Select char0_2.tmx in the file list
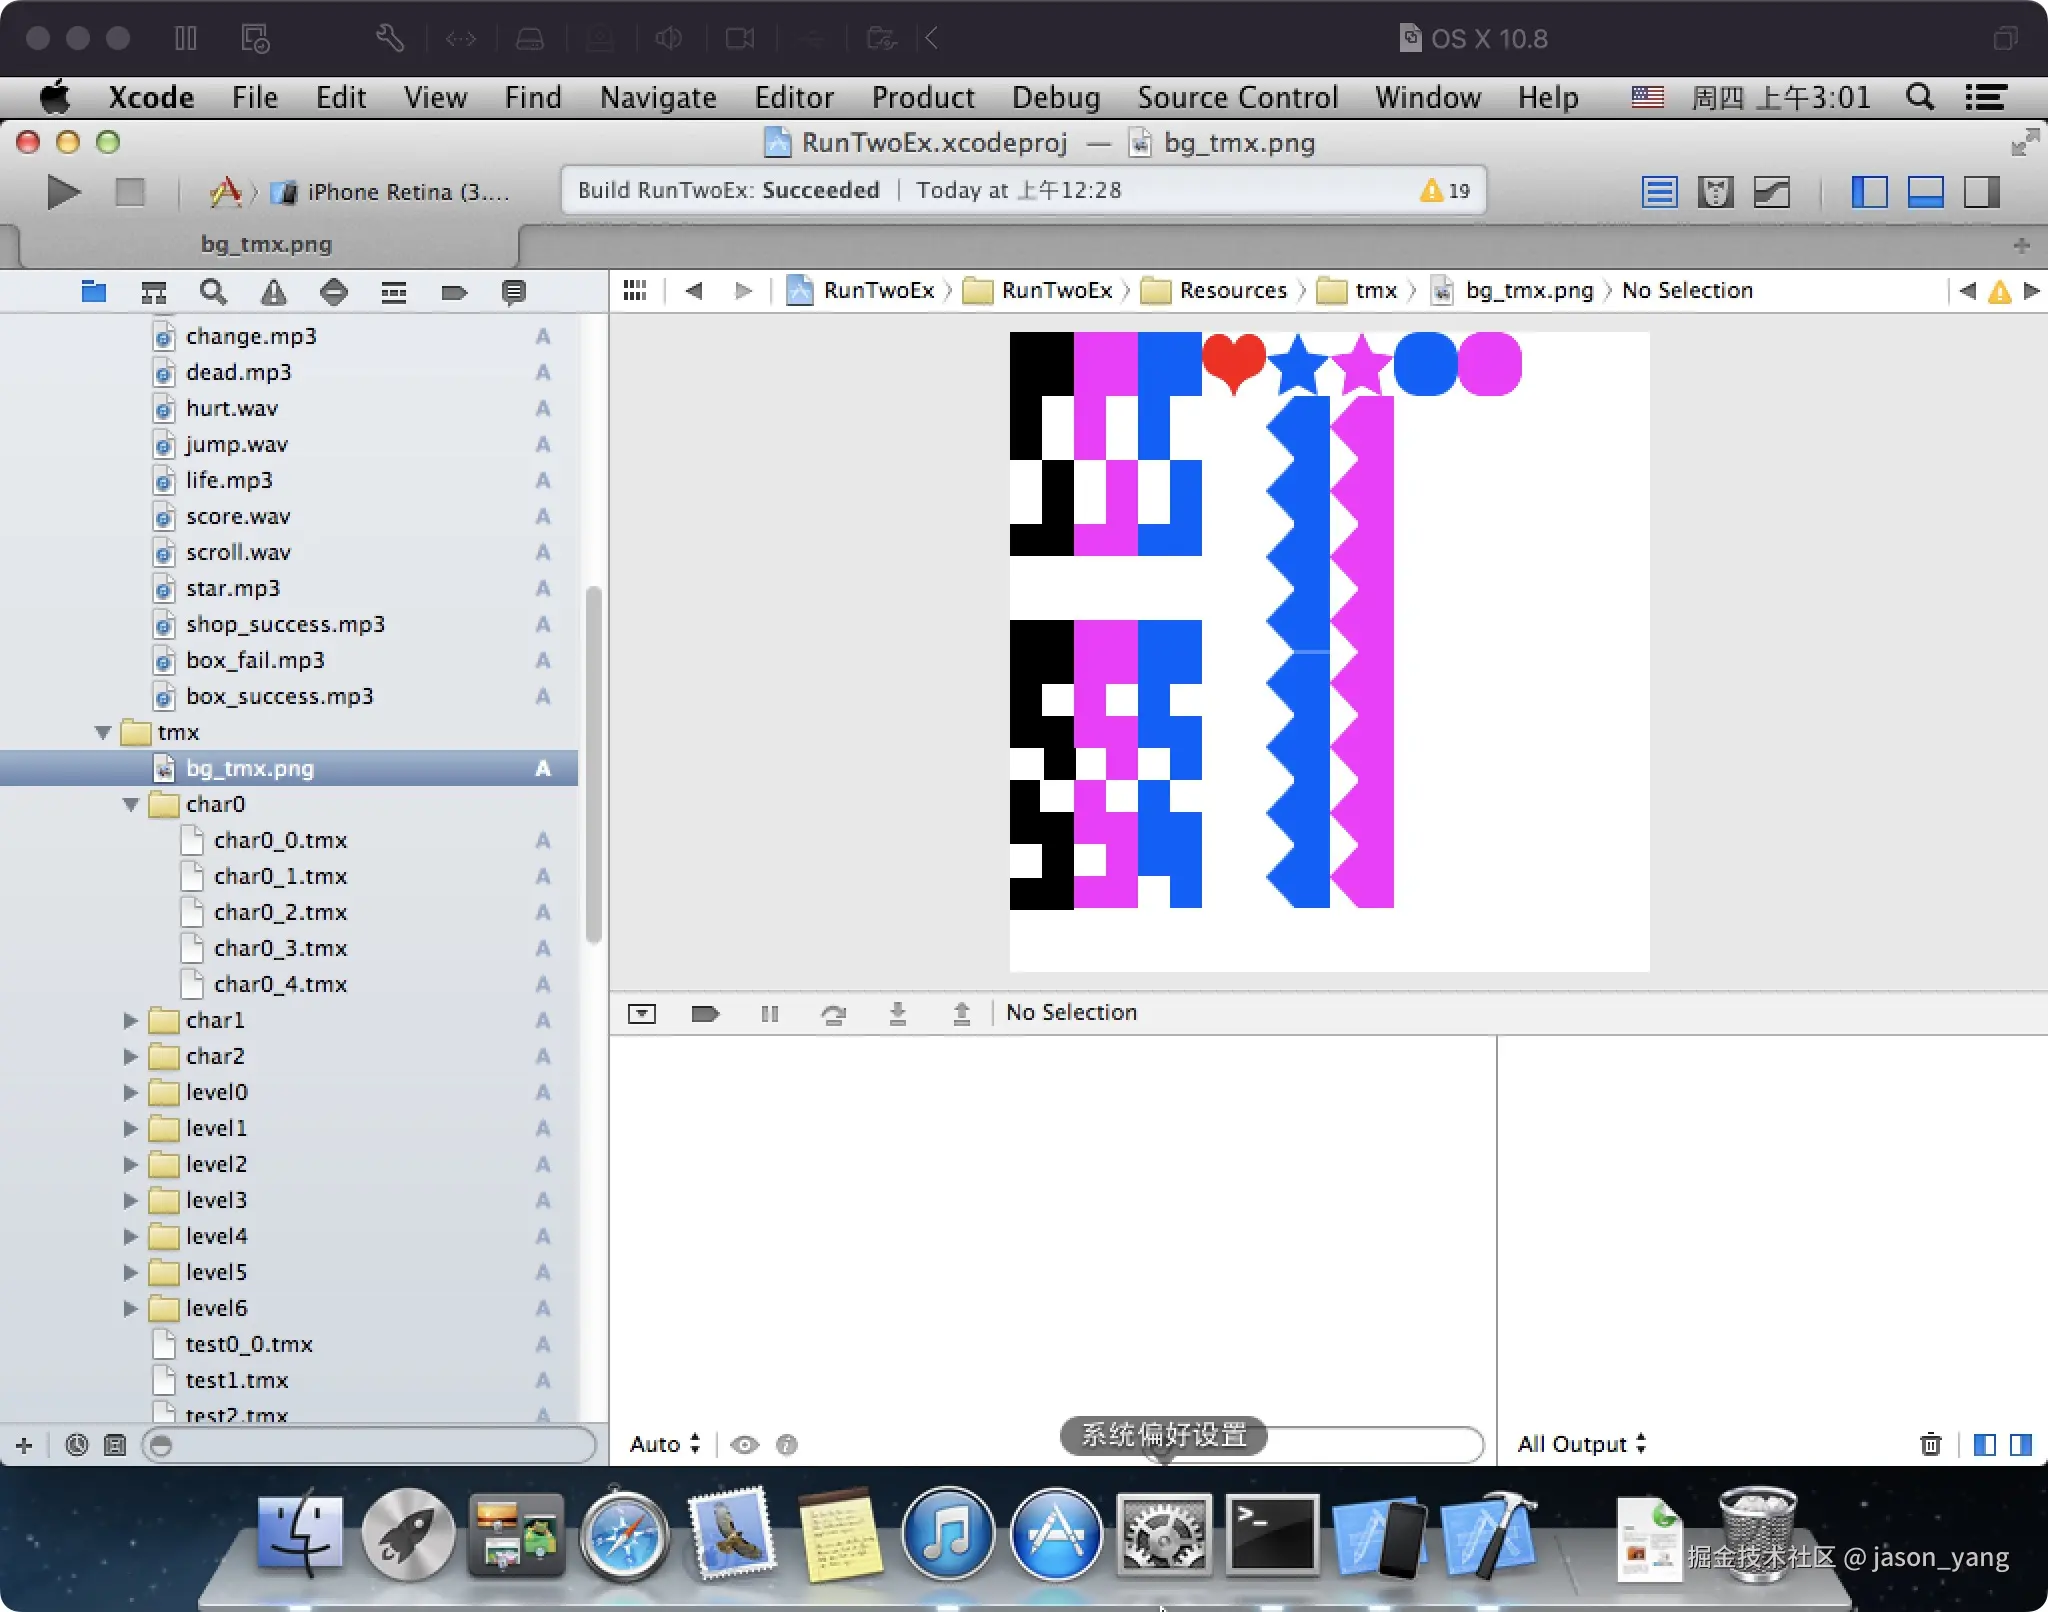 [x=280, y=912]
